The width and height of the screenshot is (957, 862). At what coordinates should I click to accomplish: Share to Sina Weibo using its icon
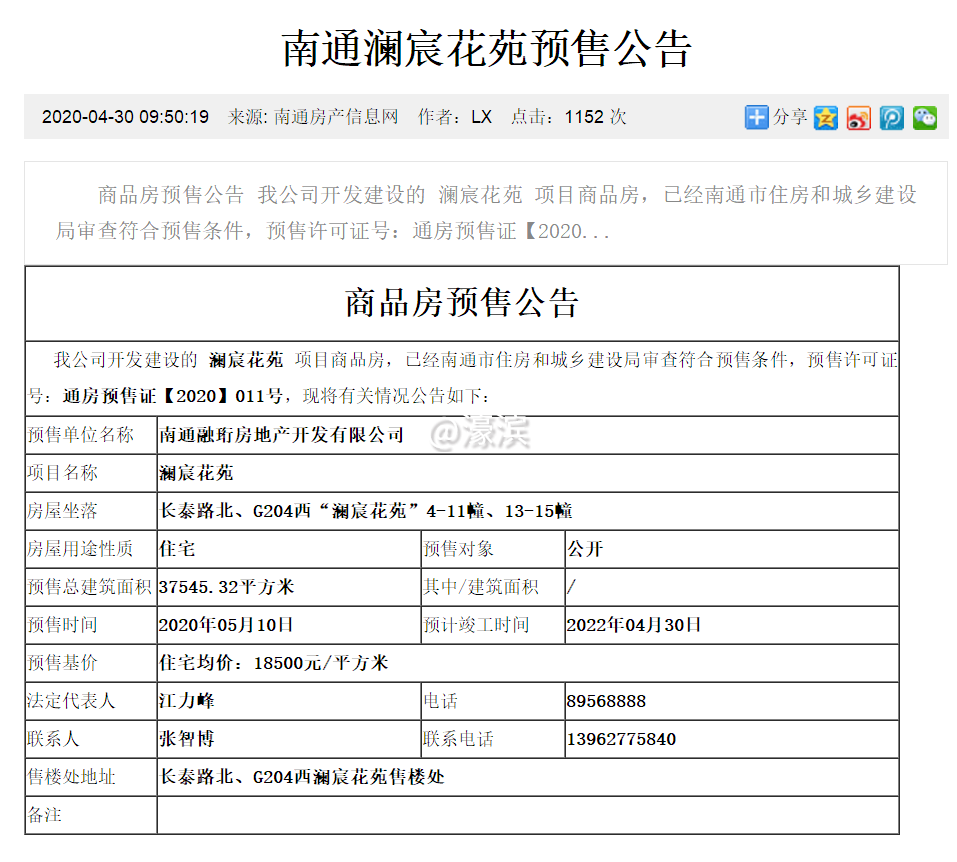858,117
